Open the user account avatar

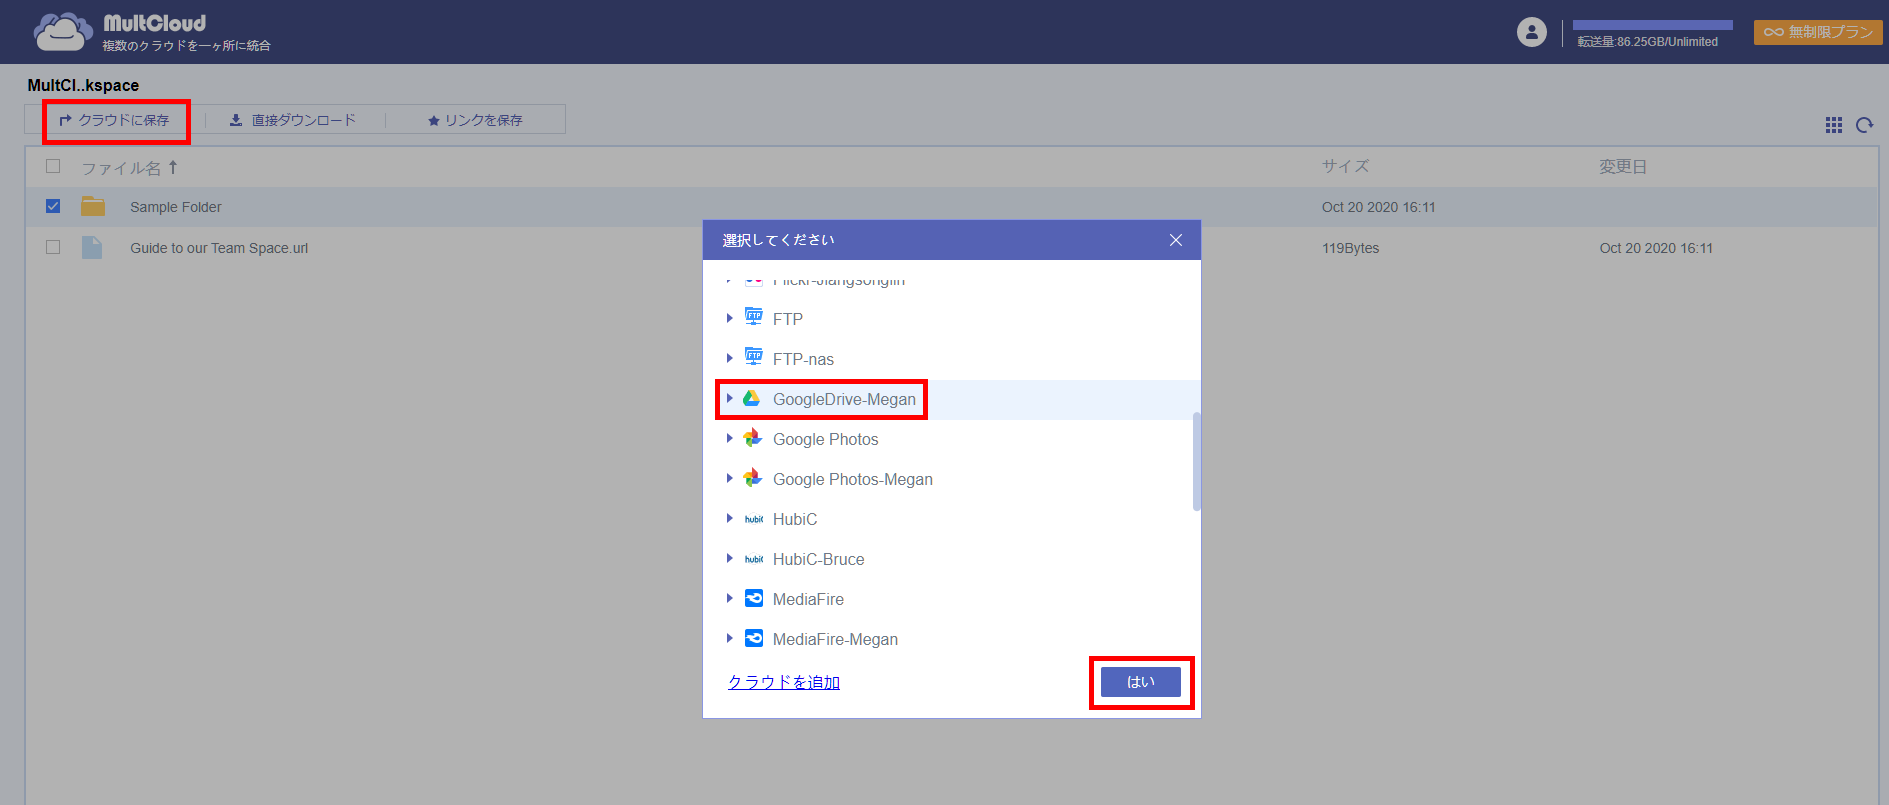1531,32
